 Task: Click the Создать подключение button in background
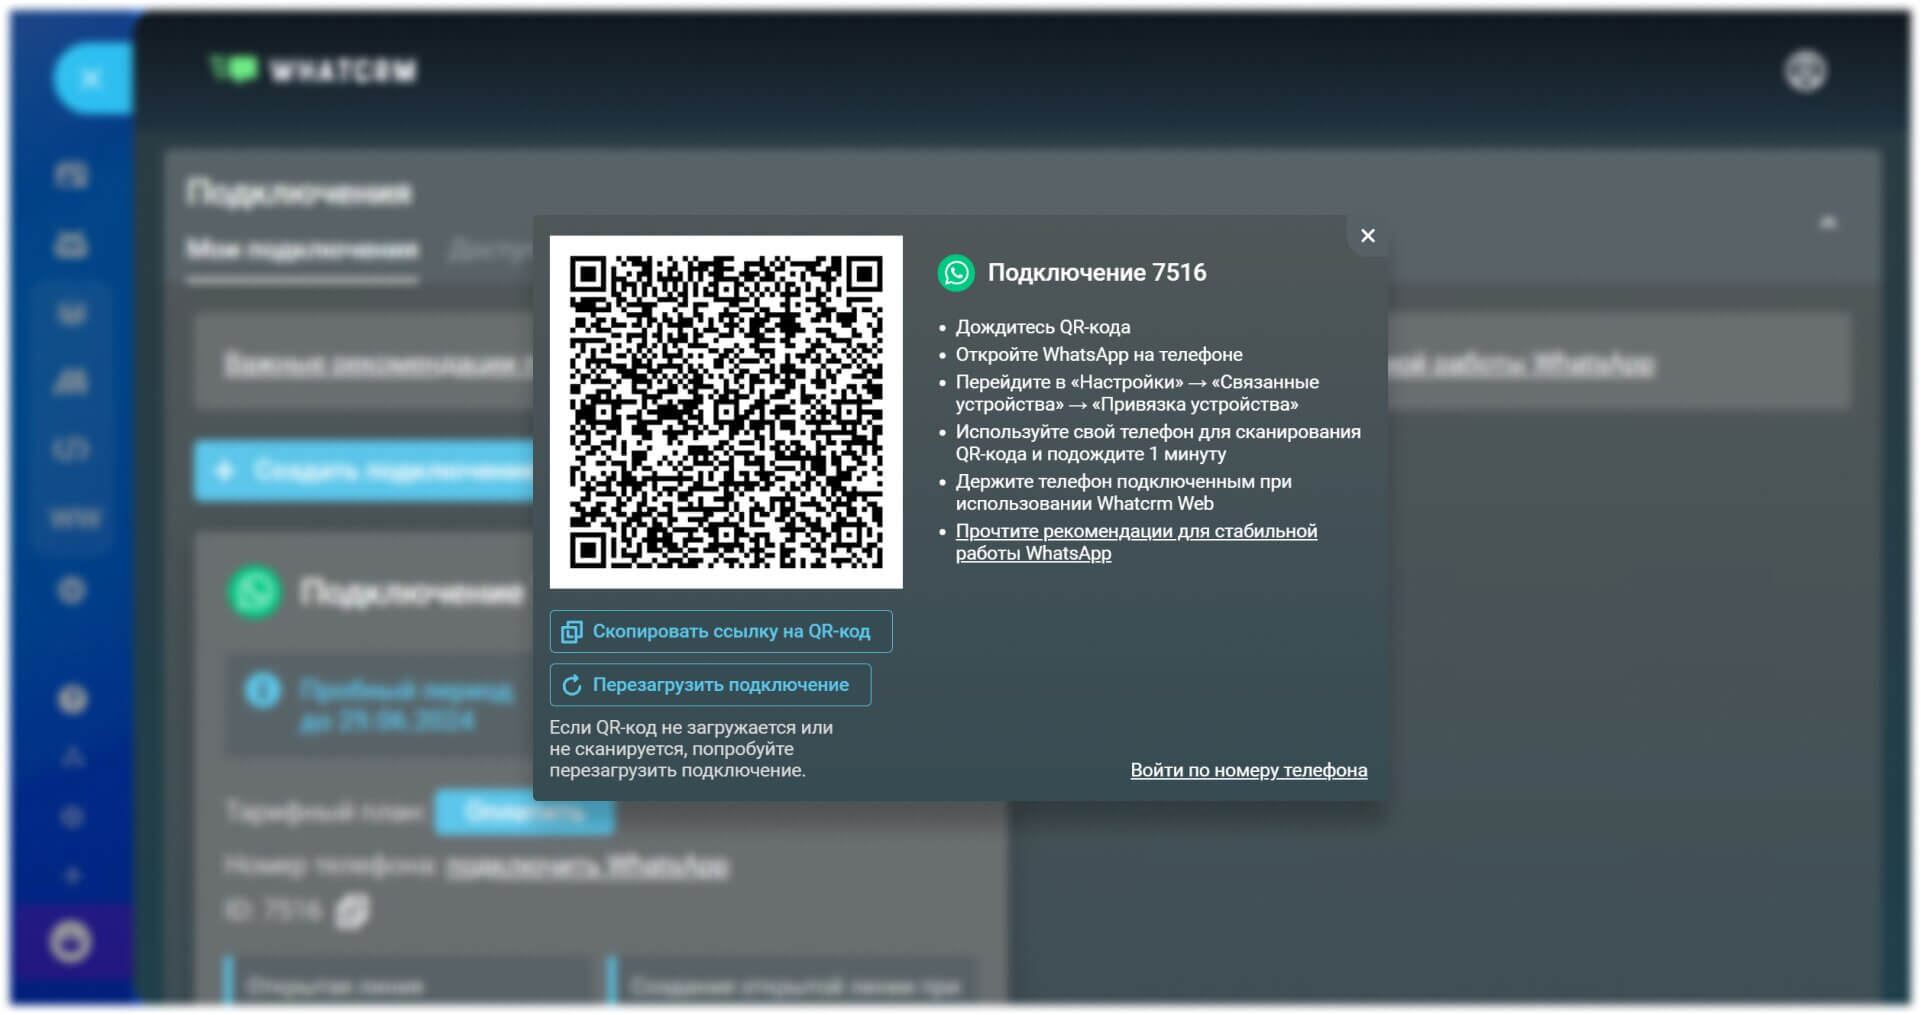(x=364, y=469)
